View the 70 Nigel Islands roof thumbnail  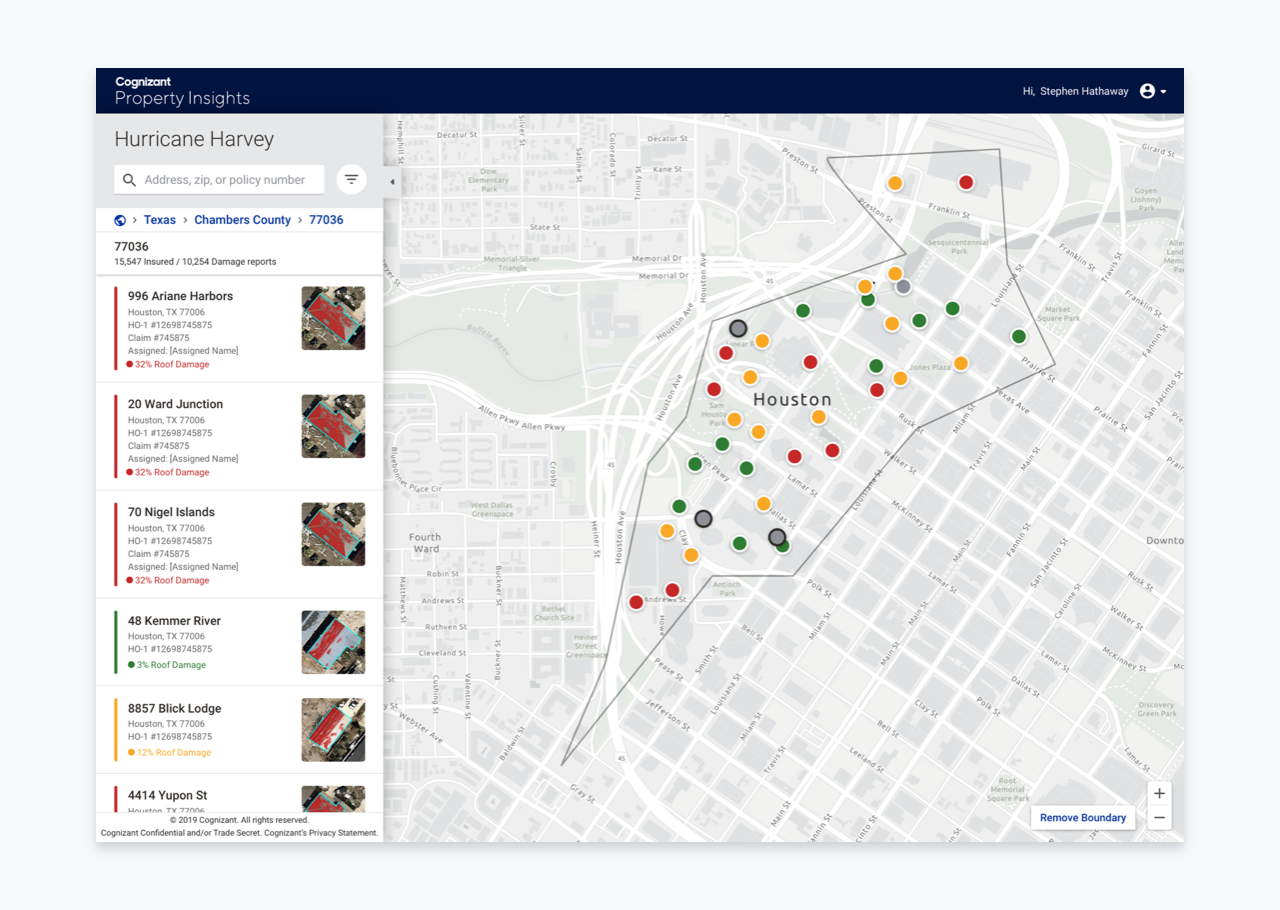coord(333,534)
